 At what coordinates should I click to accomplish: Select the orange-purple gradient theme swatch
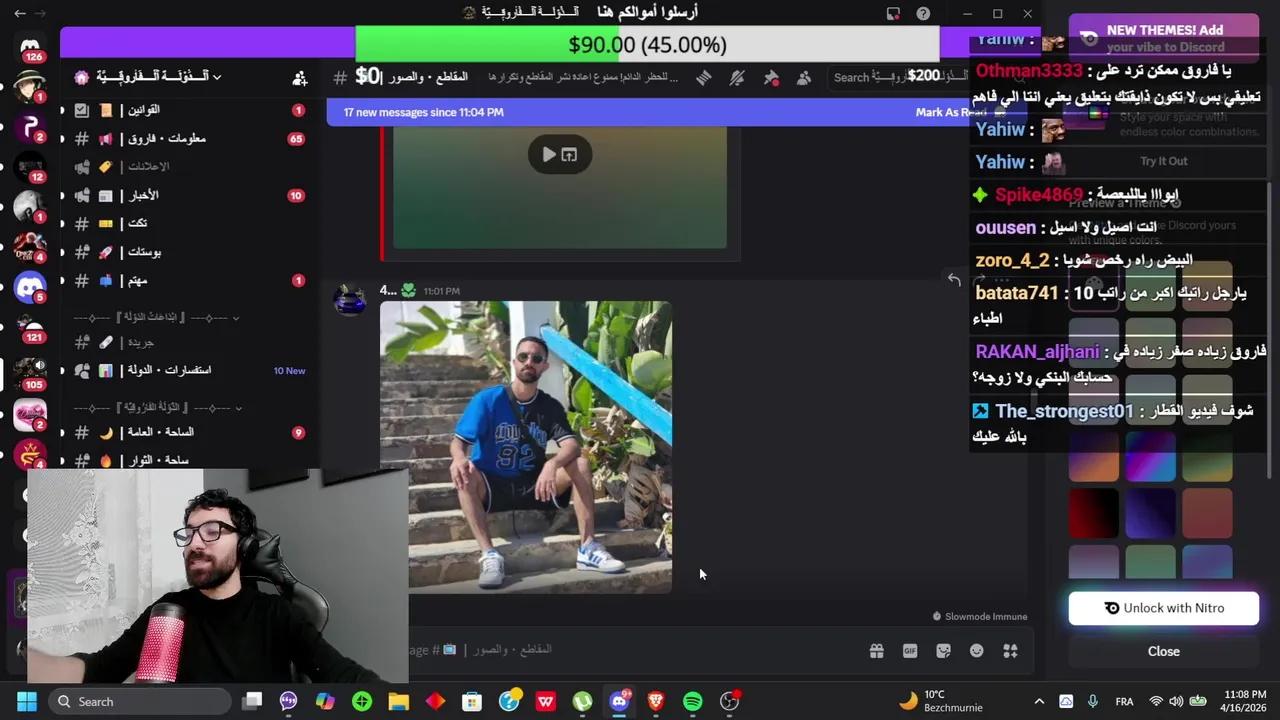tap(1094, 456)
